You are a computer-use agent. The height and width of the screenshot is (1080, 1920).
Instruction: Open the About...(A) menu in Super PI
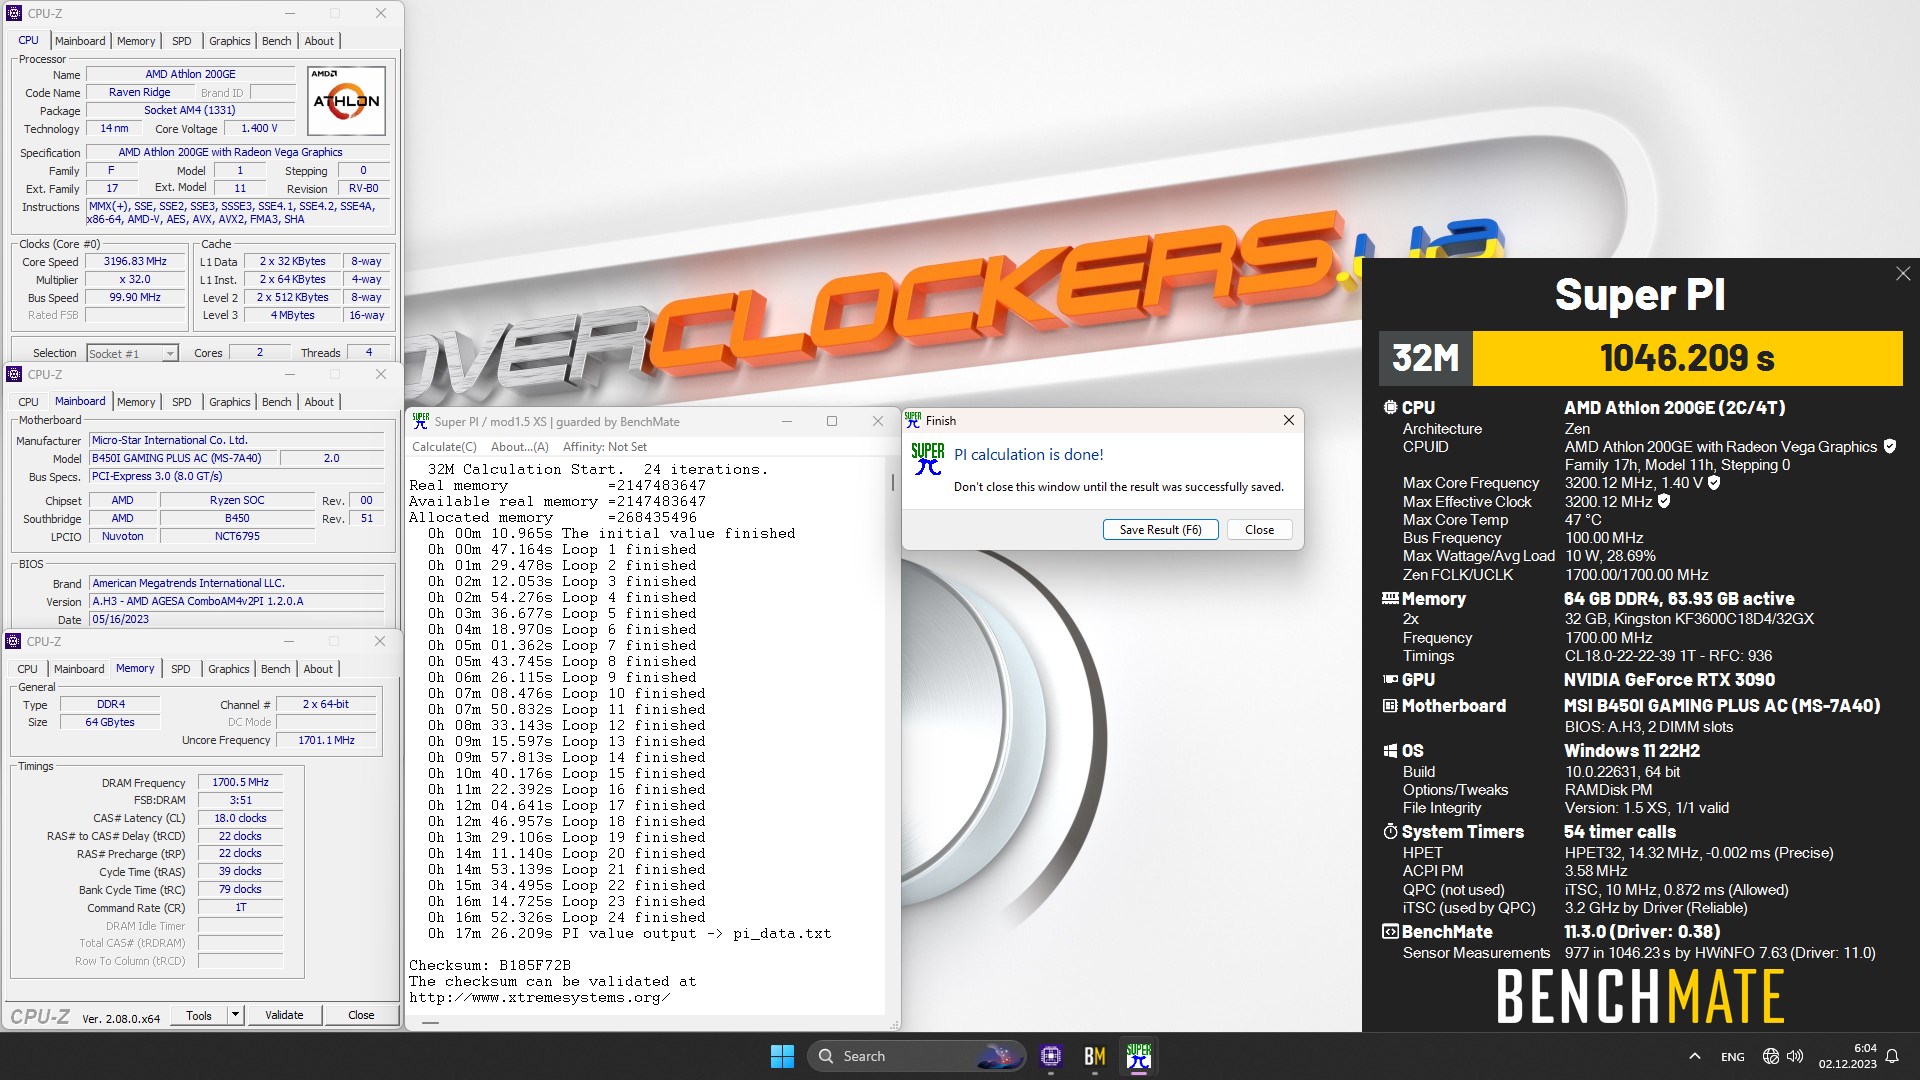tap(519, 447)
